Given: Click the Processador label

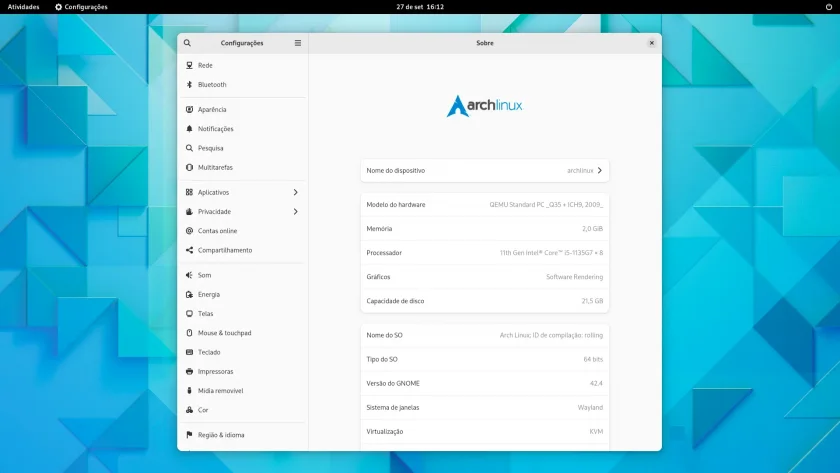Looking at the screenshot, I should point(384,253).
